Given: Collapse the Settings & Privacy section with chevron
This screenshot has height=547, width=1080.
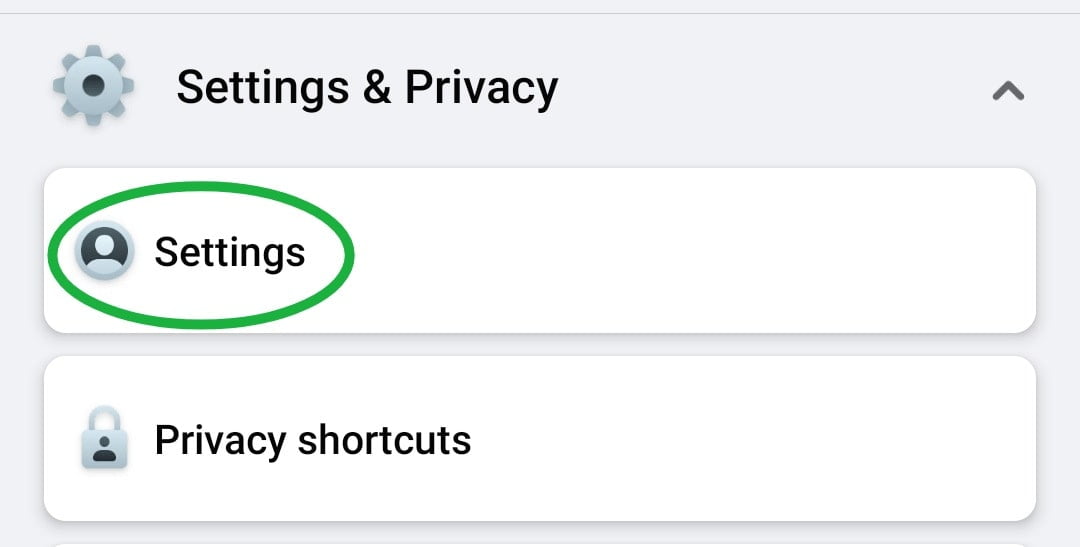Looking at the screenshot, I should (x=1008, y=90).
